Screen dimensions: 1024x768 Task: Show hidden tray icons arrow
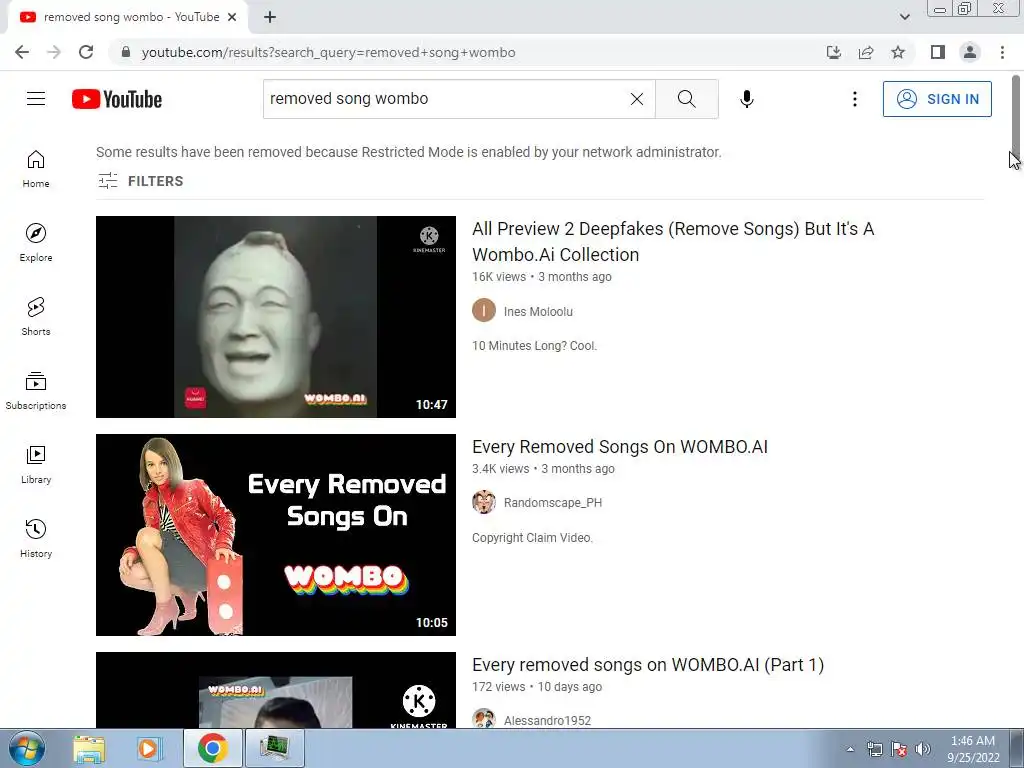click(850, 749)
